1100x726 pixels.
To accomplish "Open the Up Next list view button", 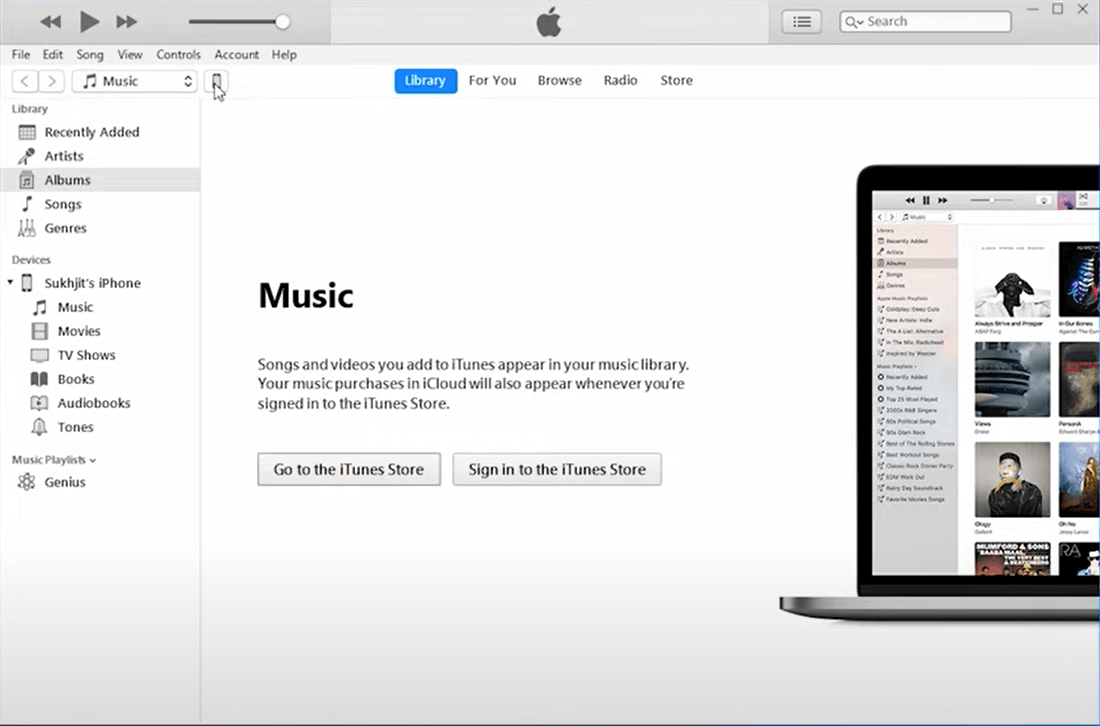I will pyautogui.click(x=802, y=22).
